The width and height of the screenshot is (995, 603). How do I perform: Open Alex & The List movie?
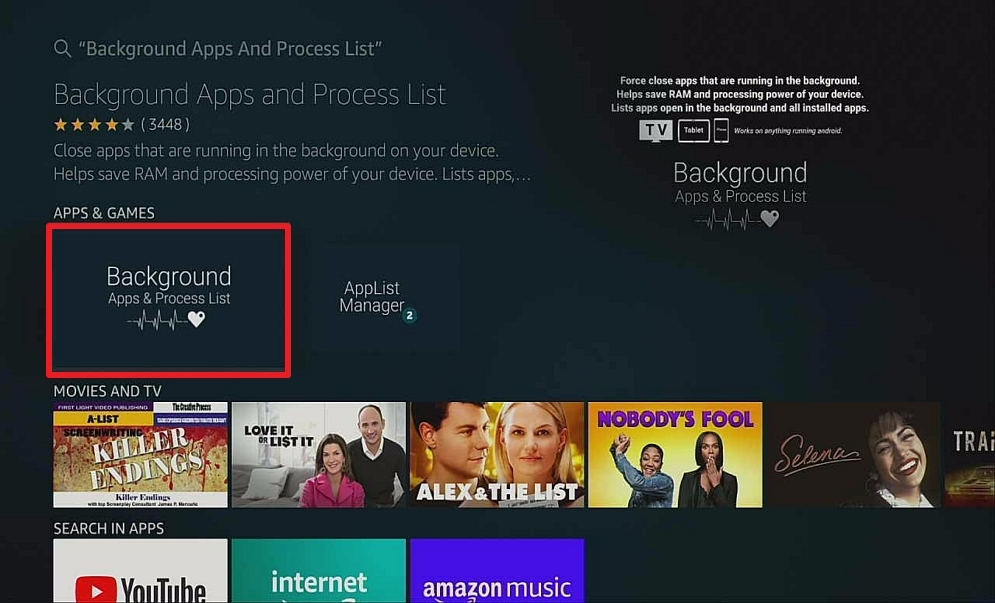[497, 454]
